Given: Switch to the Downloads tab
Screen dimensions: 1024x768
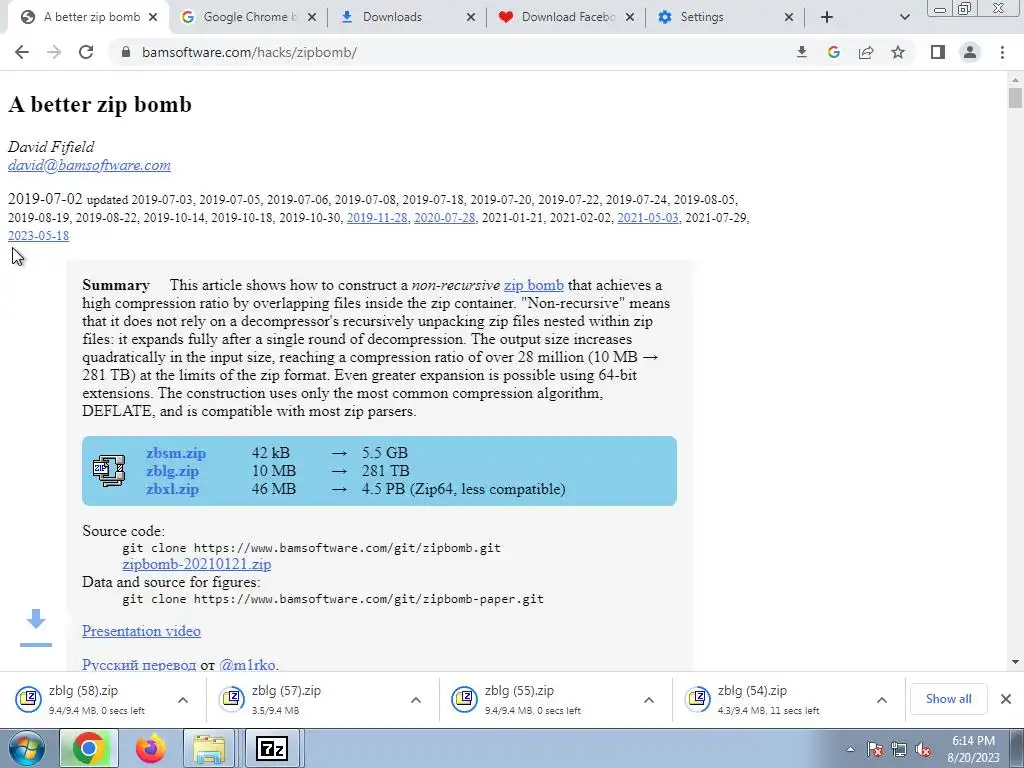Looking at the screenshot, I should tap(406, 17).
